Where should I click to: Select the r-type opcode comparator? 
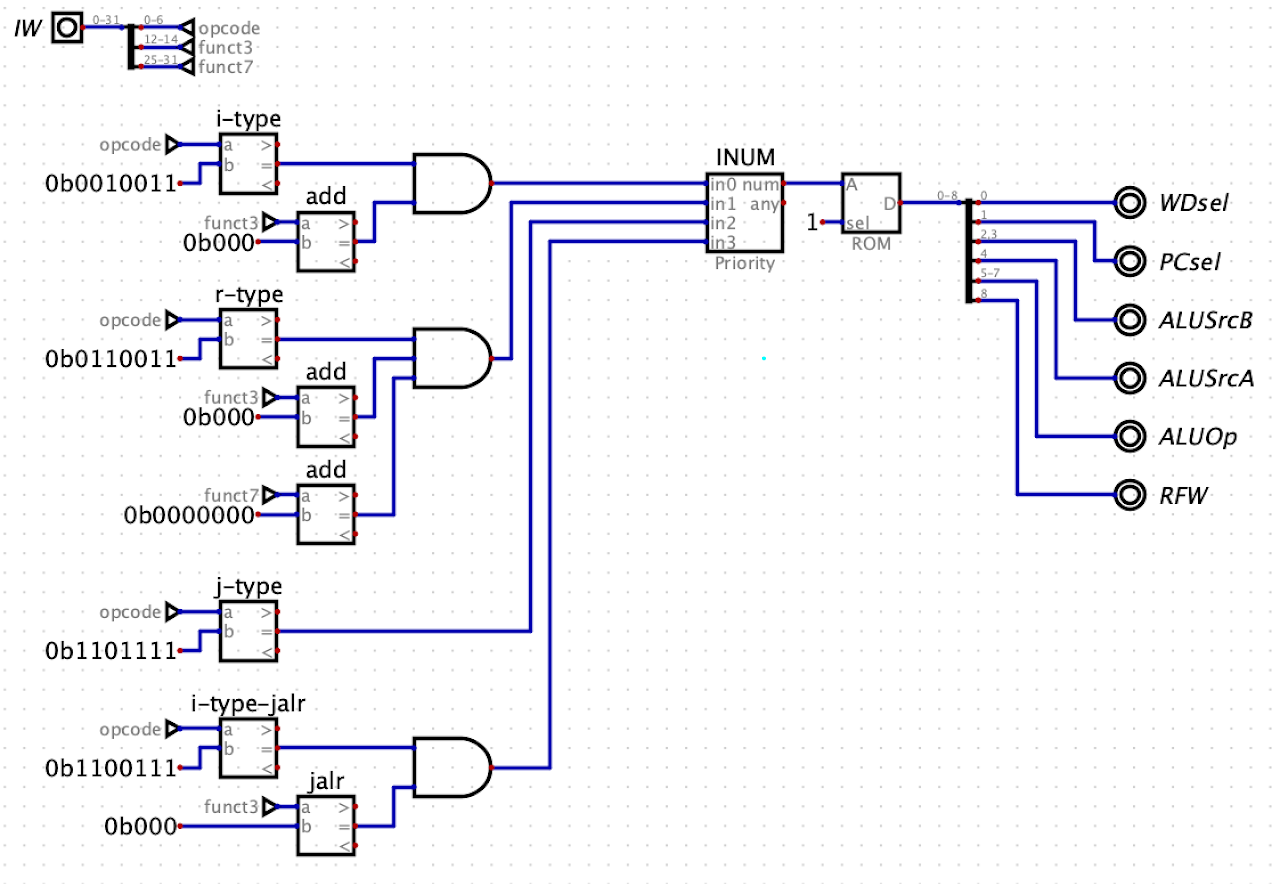[x=248, y=336]
